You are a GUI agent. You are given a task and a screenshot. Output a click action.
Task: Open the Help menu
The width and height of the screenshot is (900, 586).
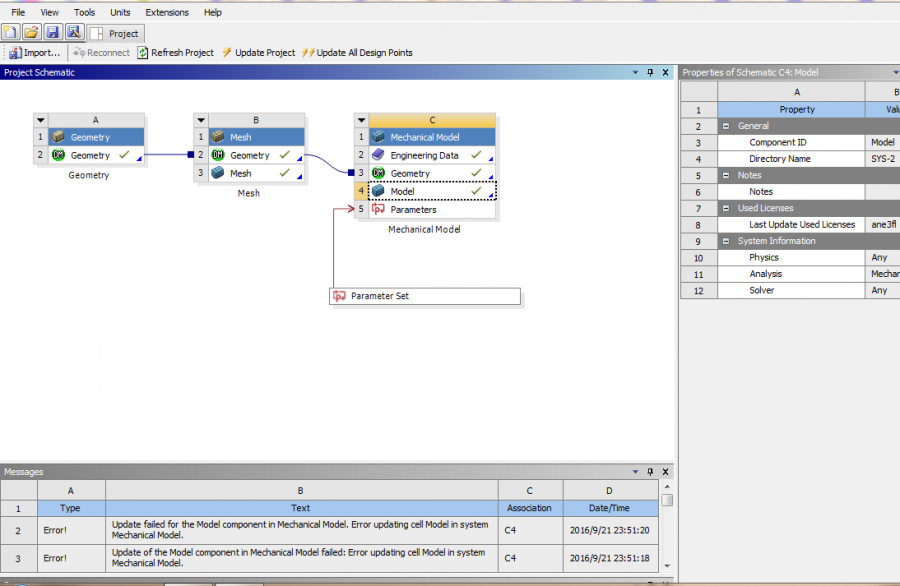click(x=212, y=12)
